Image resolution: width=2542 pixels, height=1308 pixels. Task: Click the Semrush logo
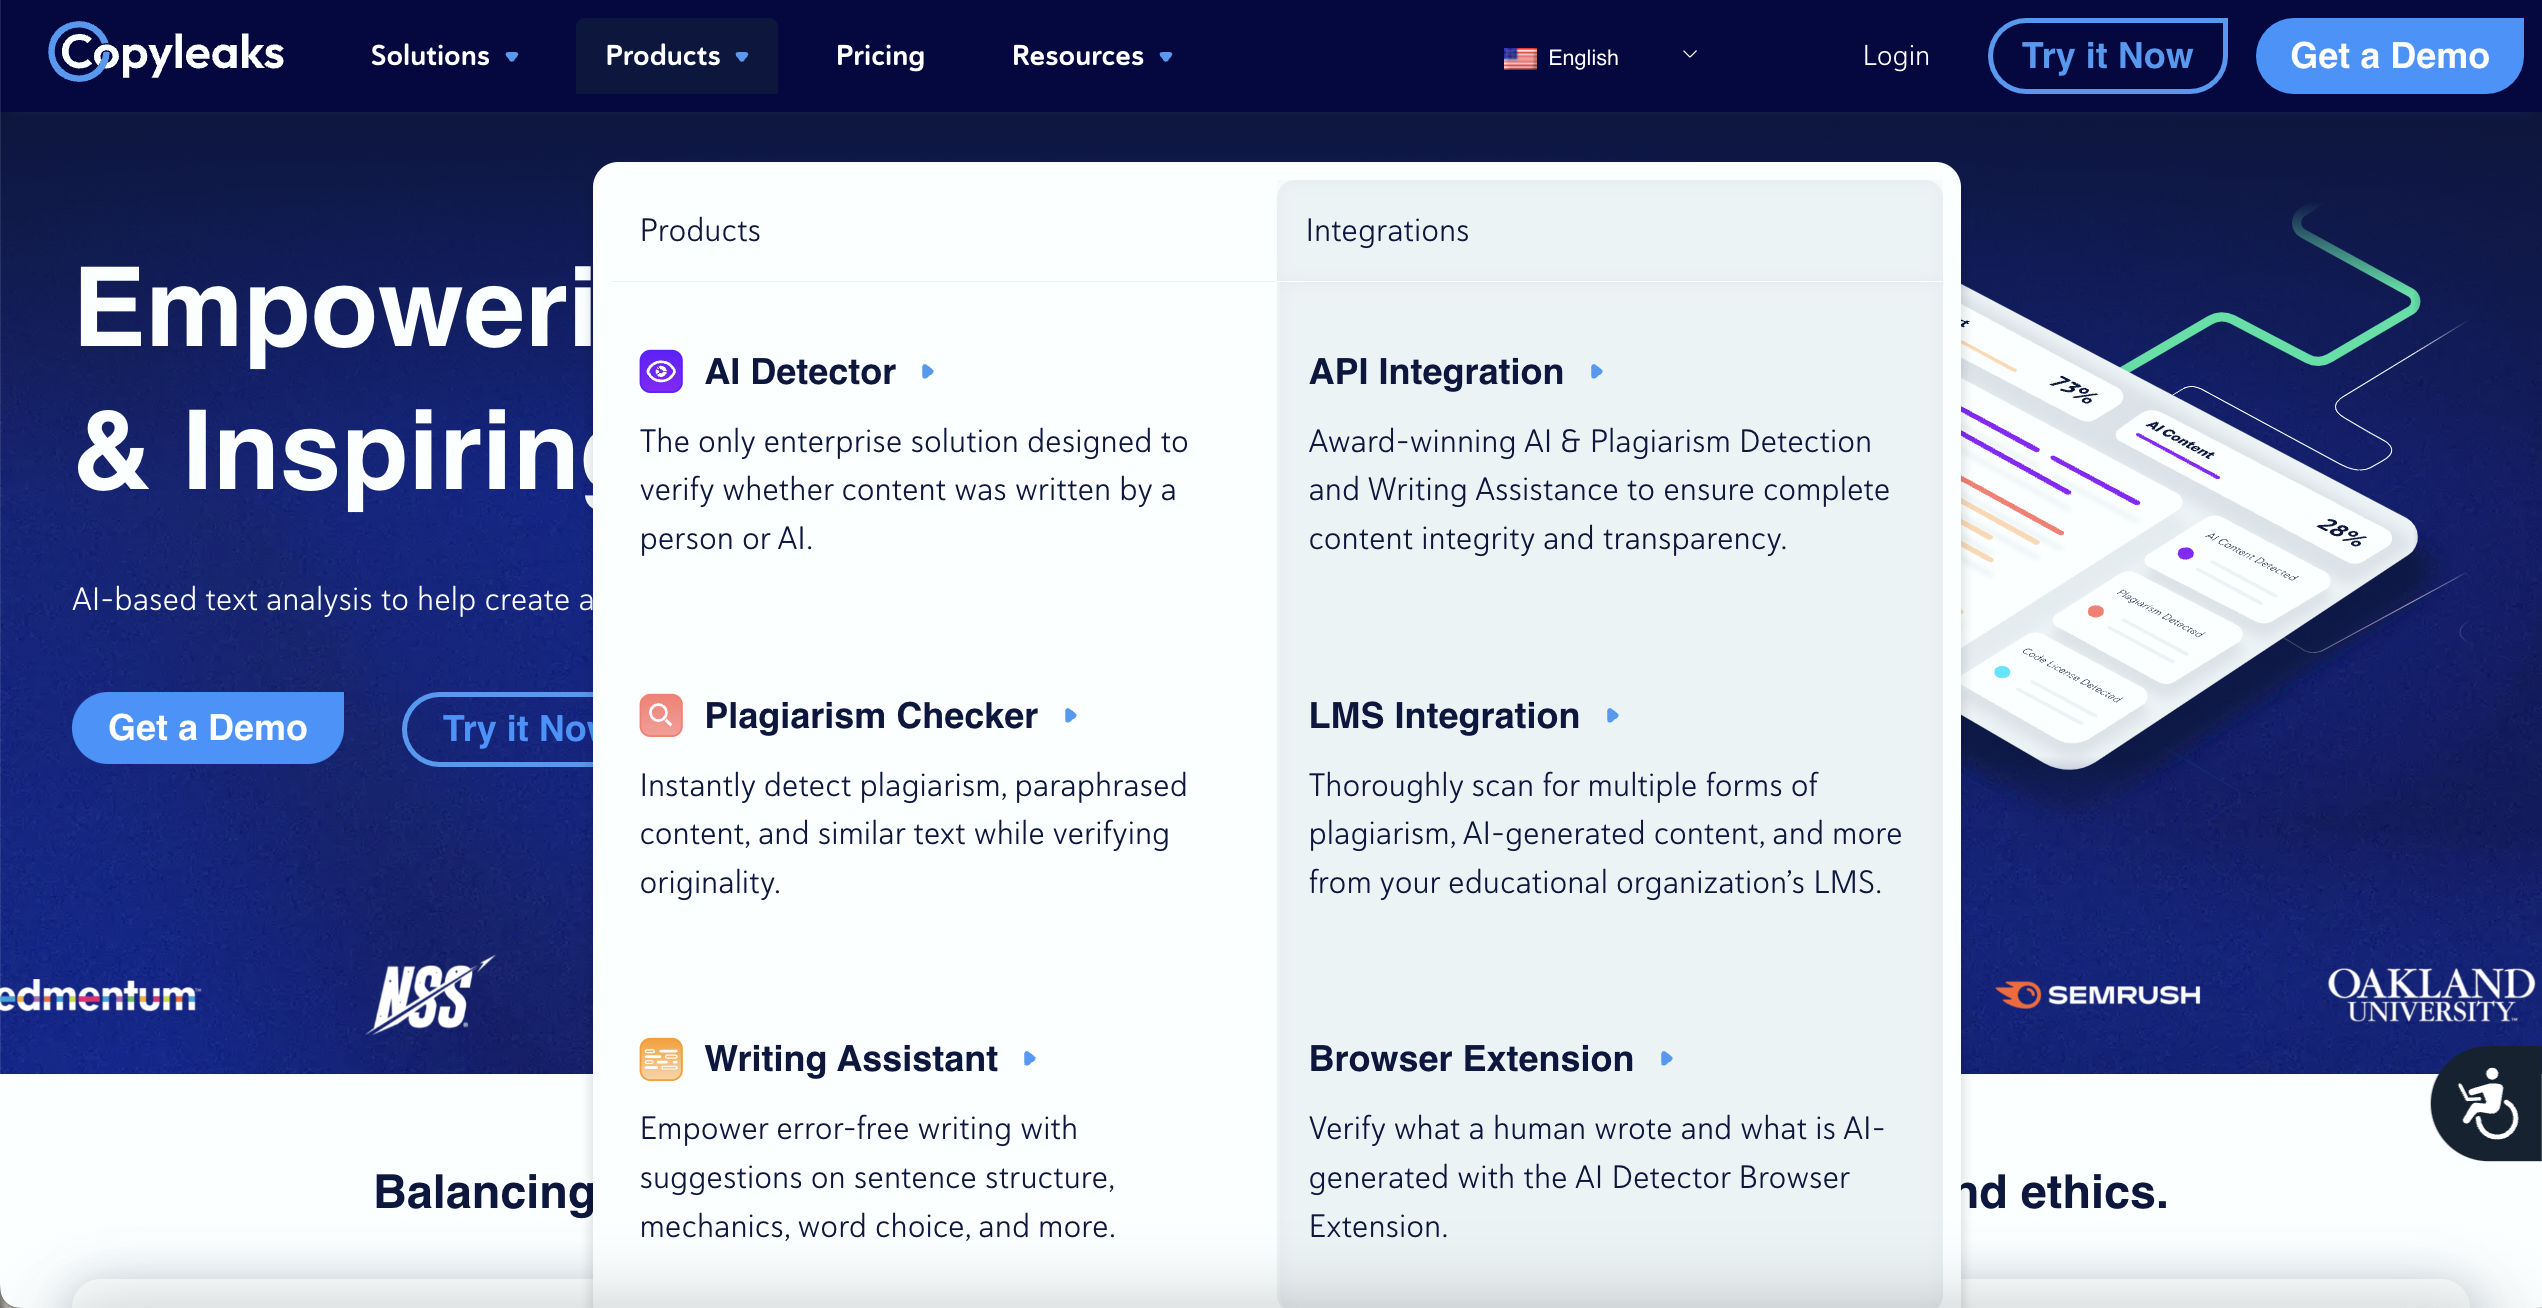2098,994
